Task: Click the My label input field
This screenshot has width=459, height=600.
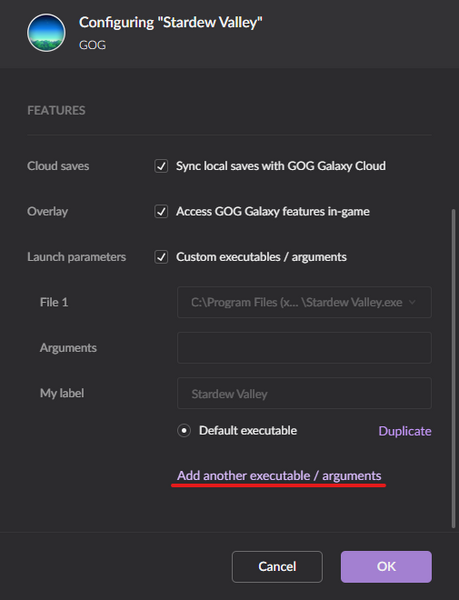Action: point(304,393)
